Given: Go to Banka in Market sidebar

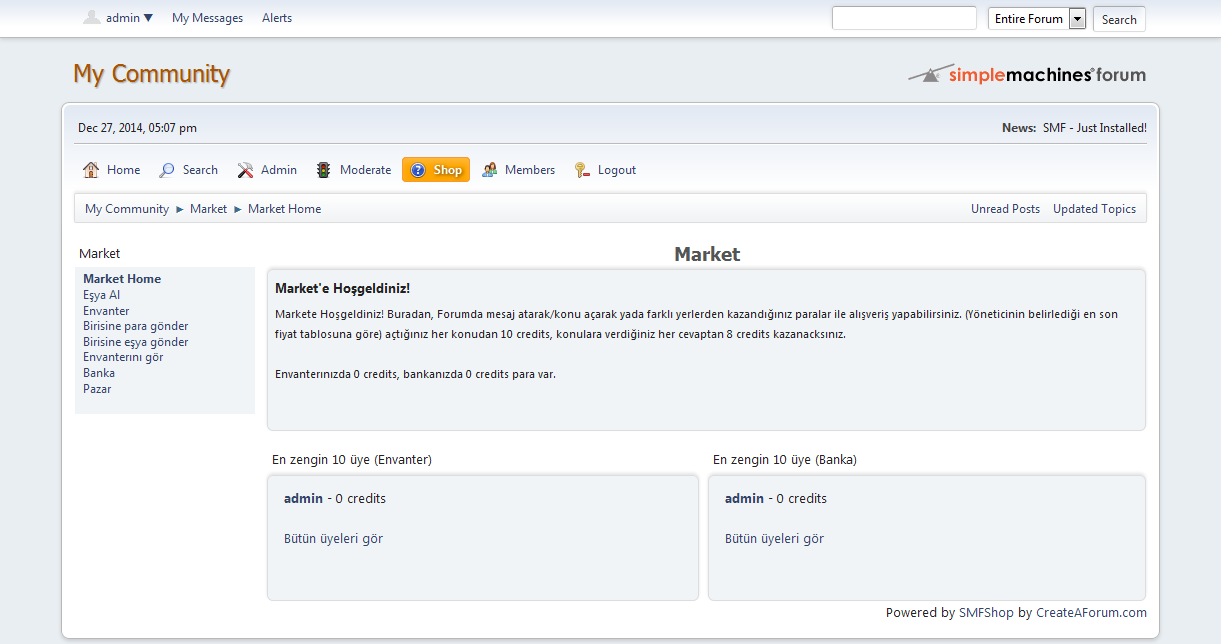Looking at the screenshot, I should (x=99, y=373).
